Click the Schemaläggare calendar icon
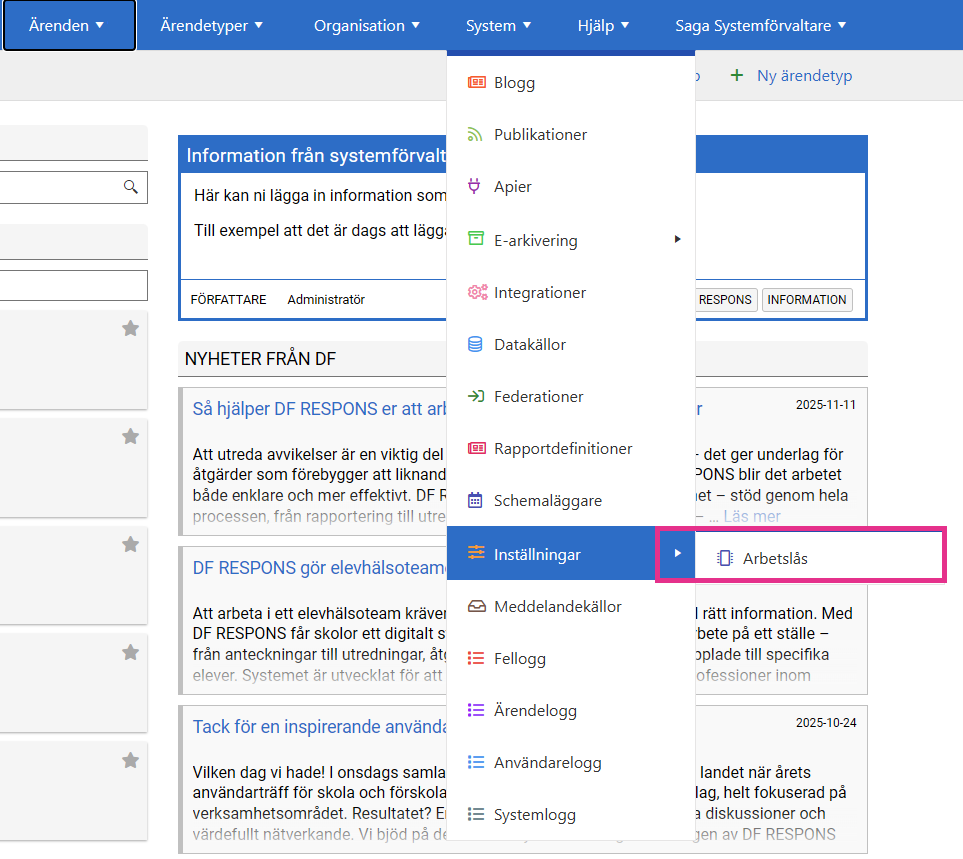The height and width of the screenshot is (859, 963). (476, 501)
